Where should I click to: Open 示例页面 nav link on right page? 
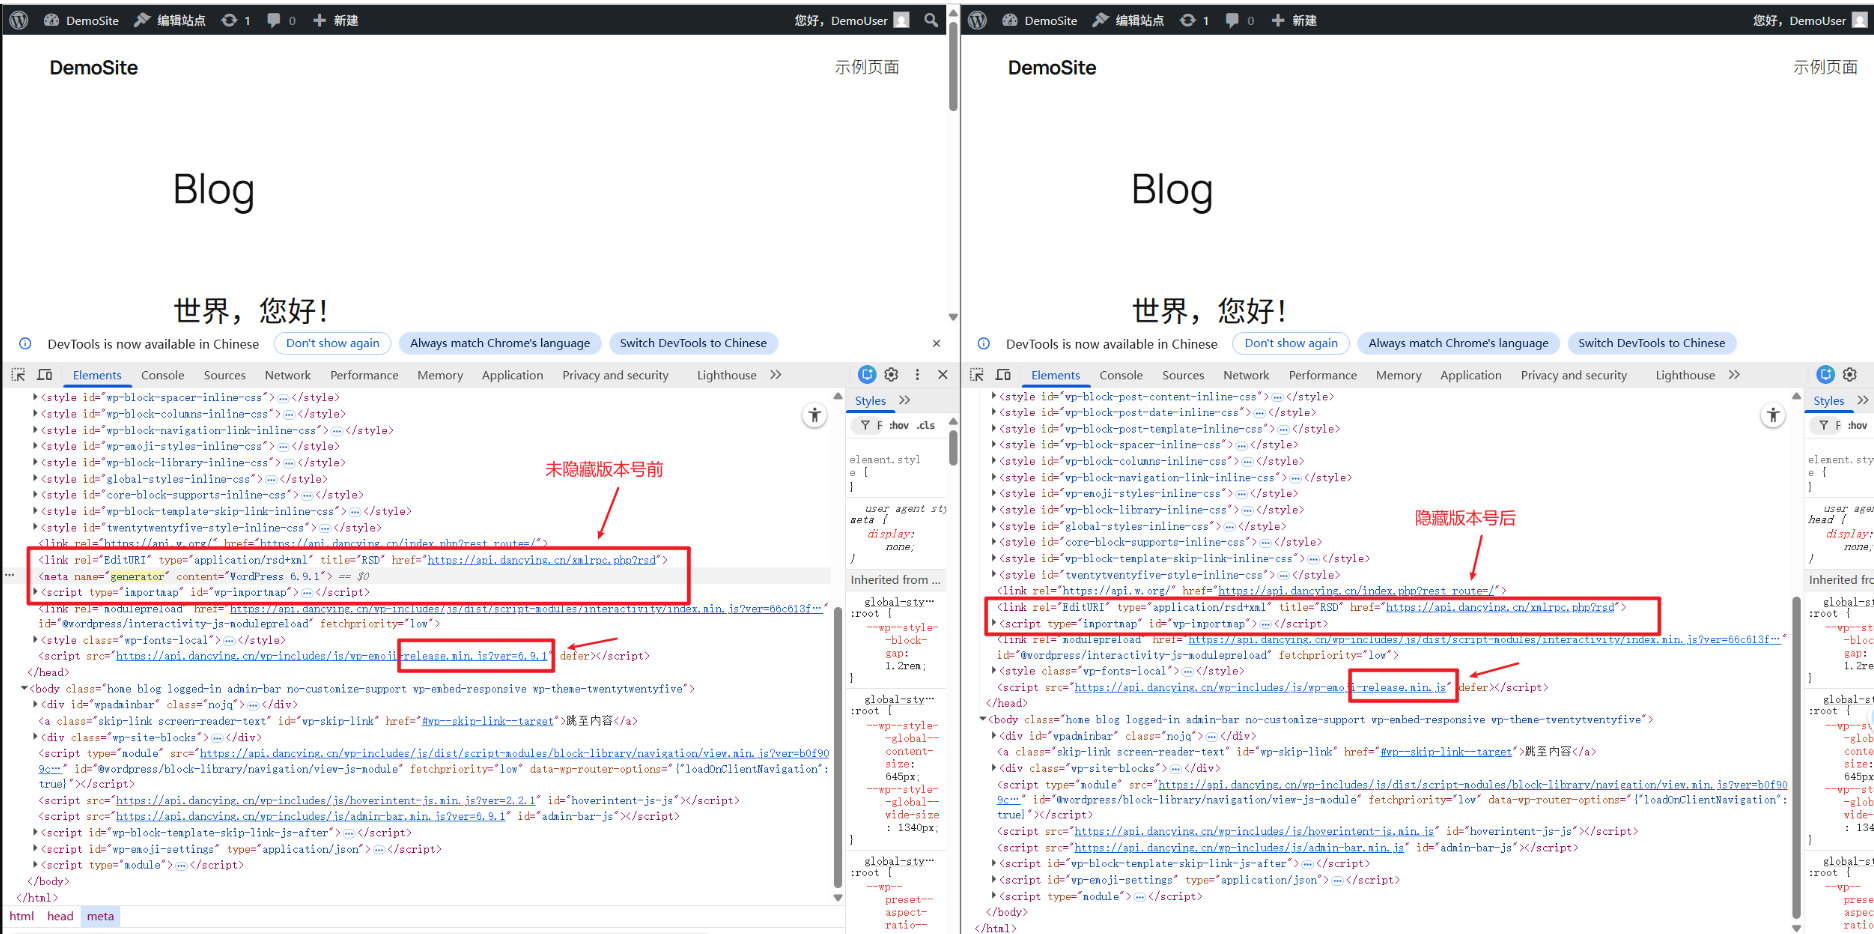(1825, 67)
